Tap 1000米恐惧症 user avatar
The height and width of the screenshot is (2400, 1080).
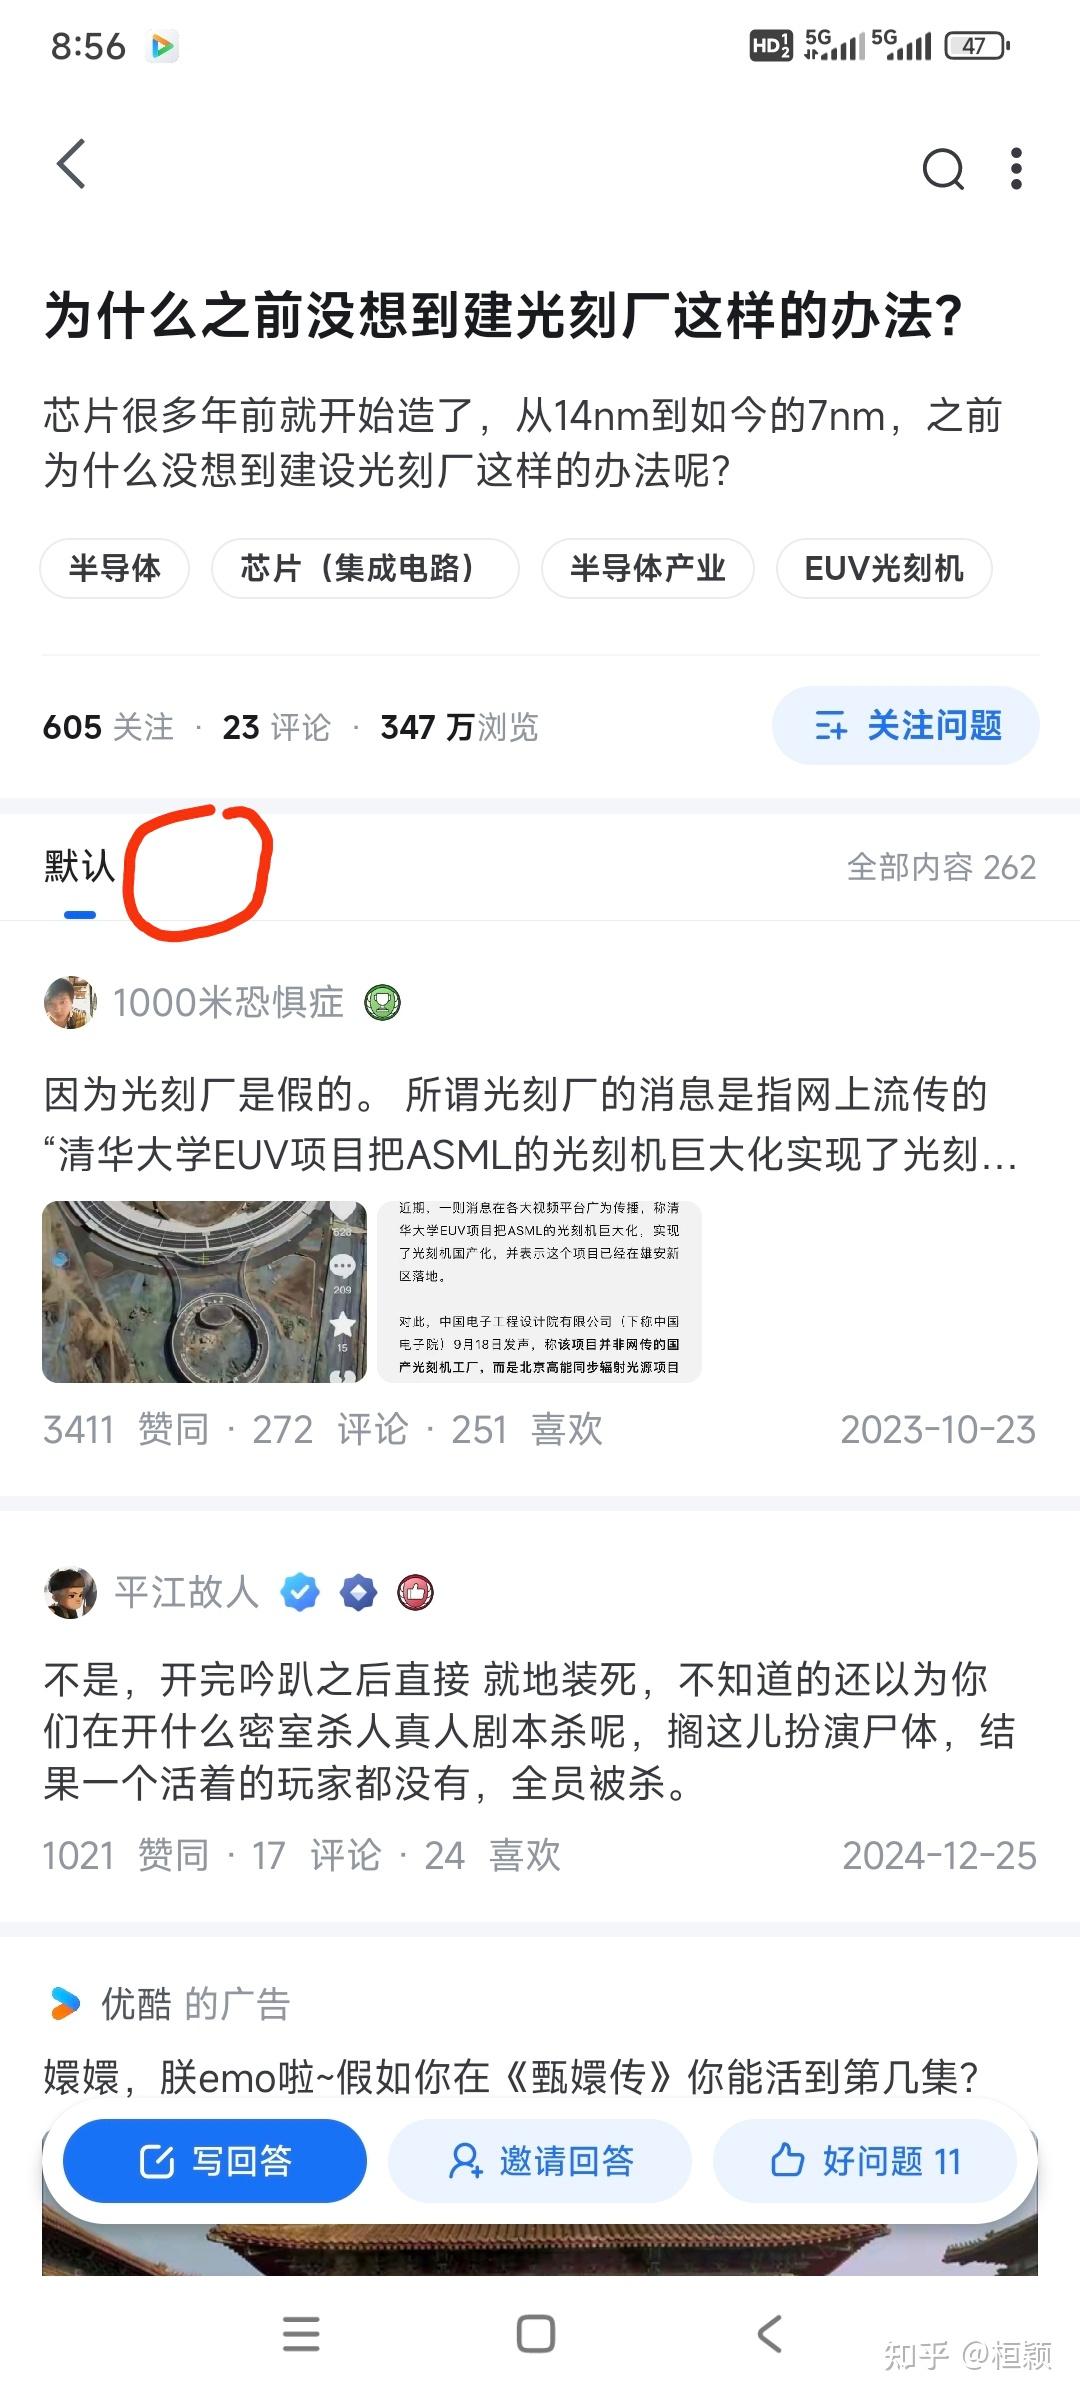[70, 1002]
